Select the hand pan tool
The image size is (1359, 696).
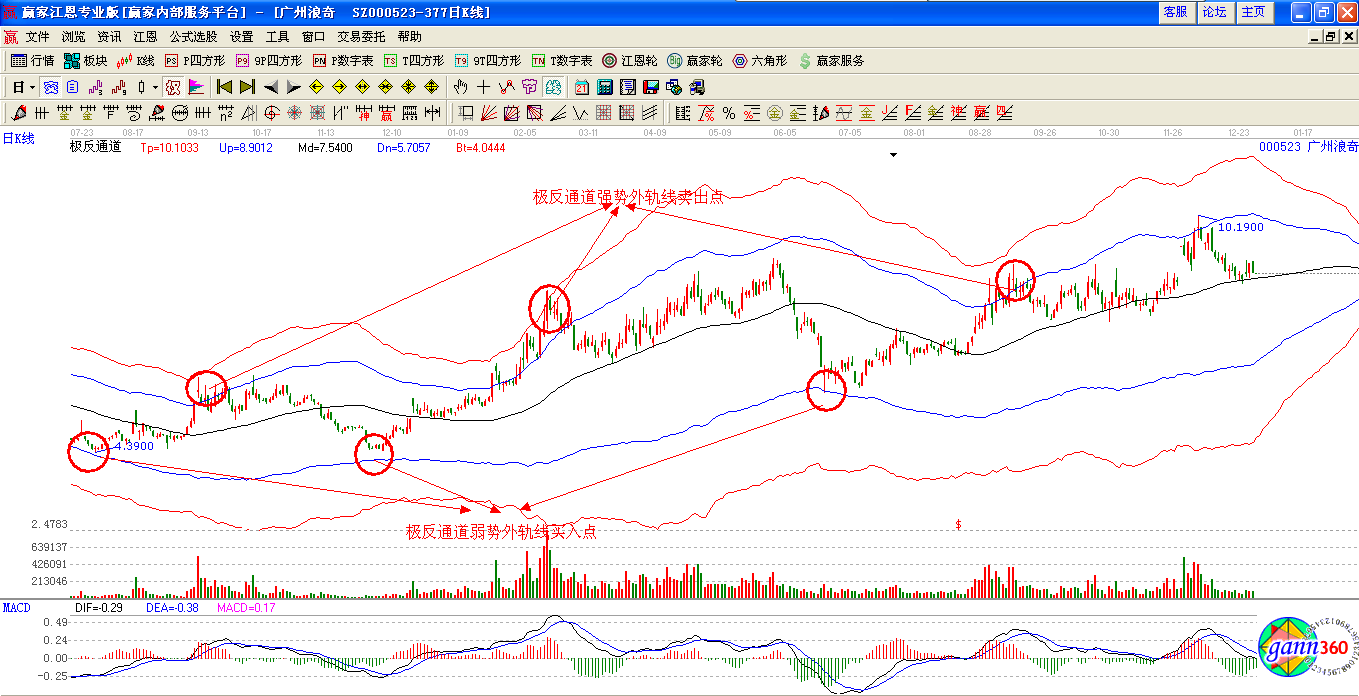click(461, 87)
